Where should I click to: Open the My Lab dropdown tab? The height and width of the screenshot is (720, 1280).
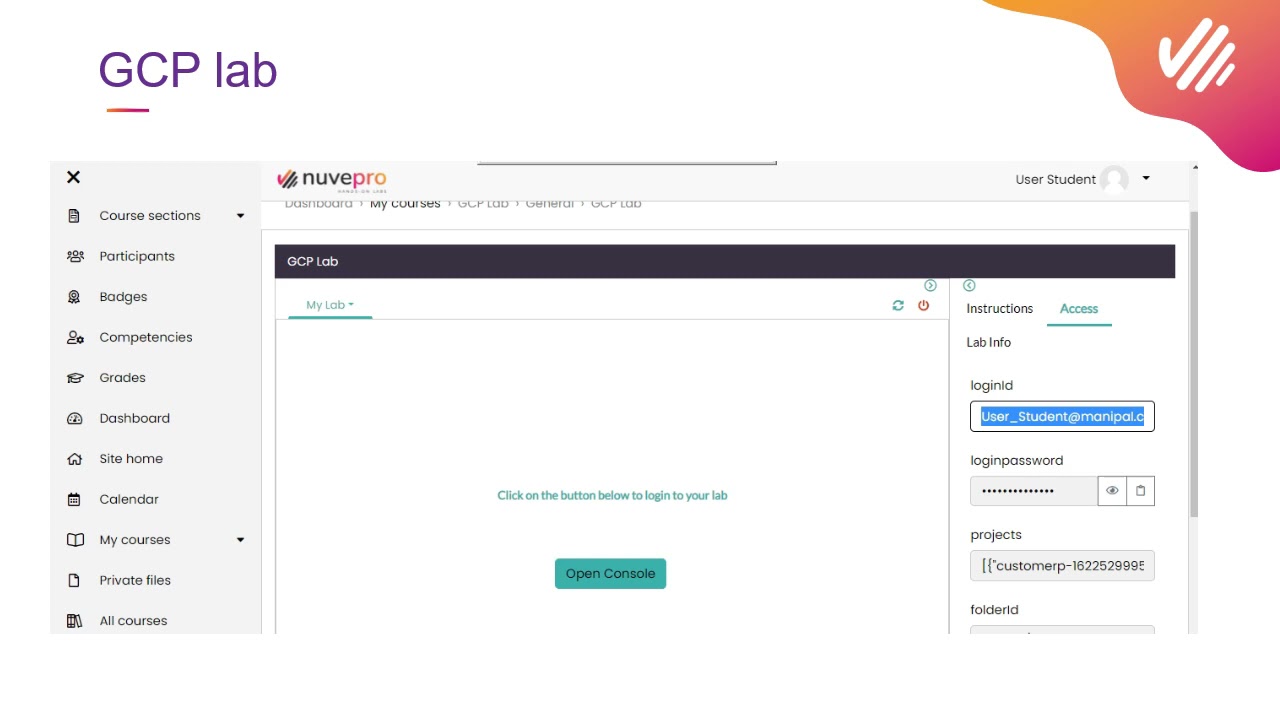click(x=330, y=305)
